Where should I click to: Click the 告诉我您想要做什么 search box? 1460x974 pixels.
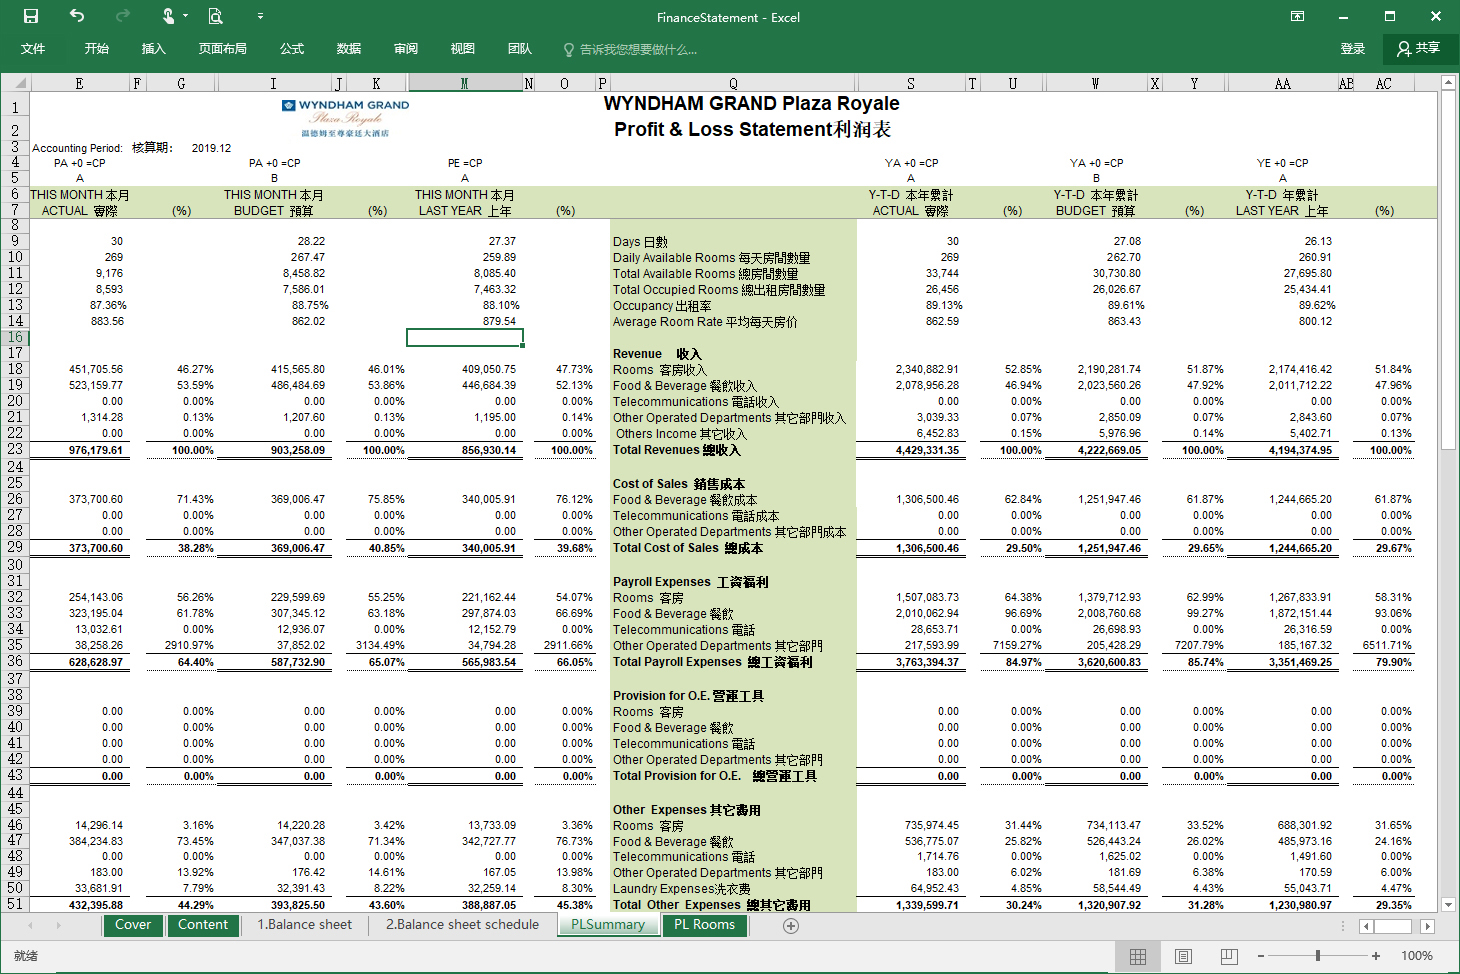click(637, 49)
